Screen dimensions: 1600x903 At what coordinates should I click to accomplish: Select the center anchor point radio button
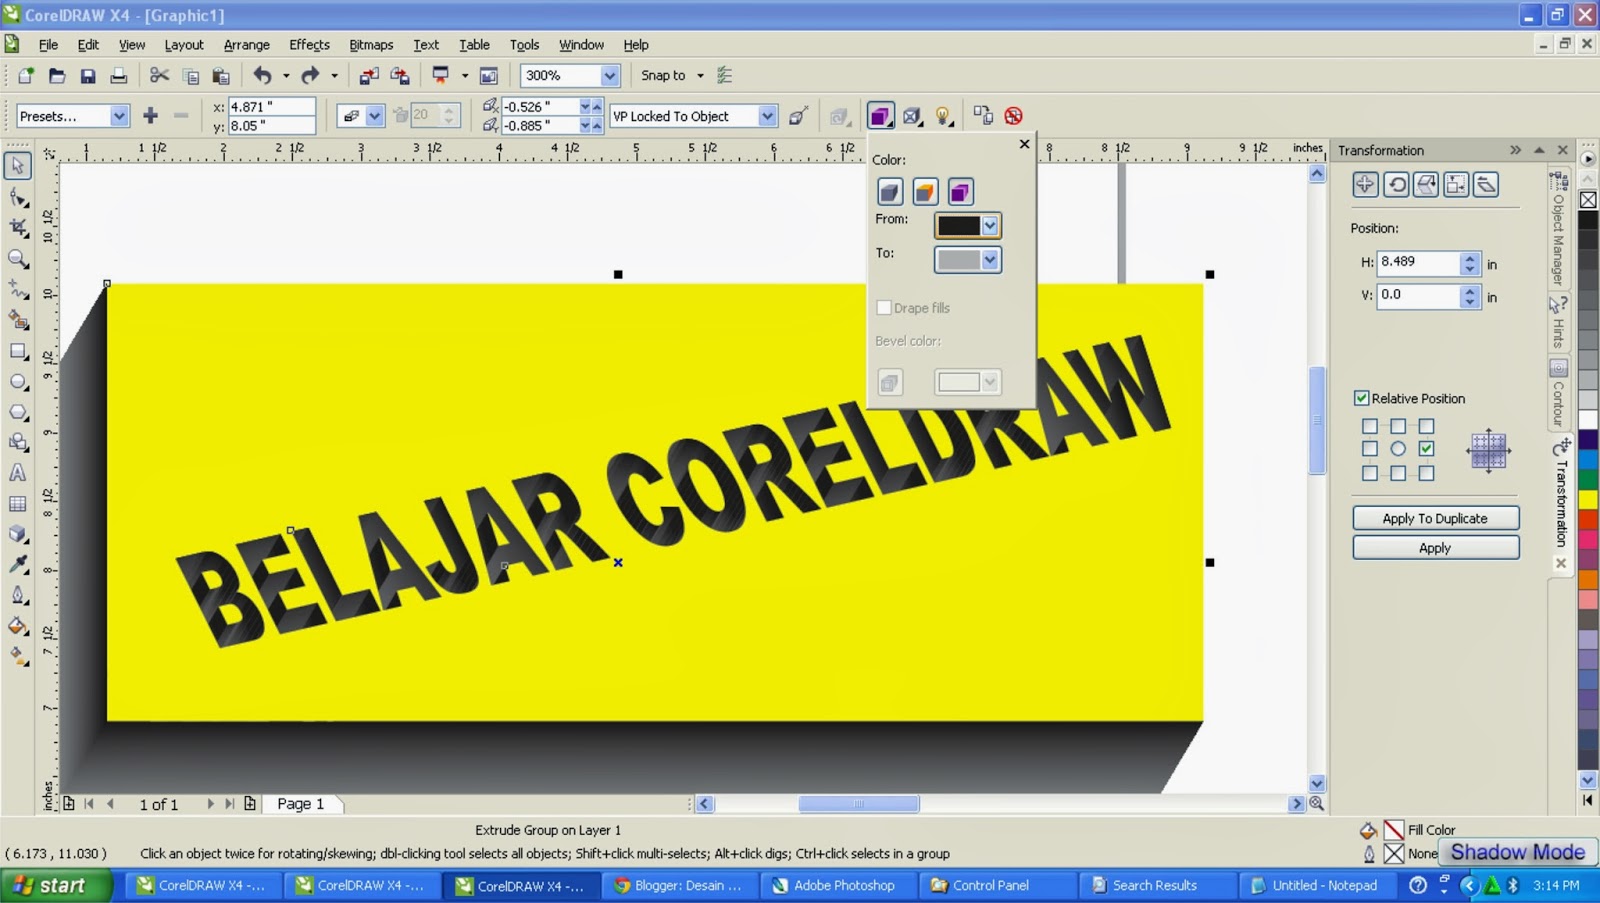1398,449
